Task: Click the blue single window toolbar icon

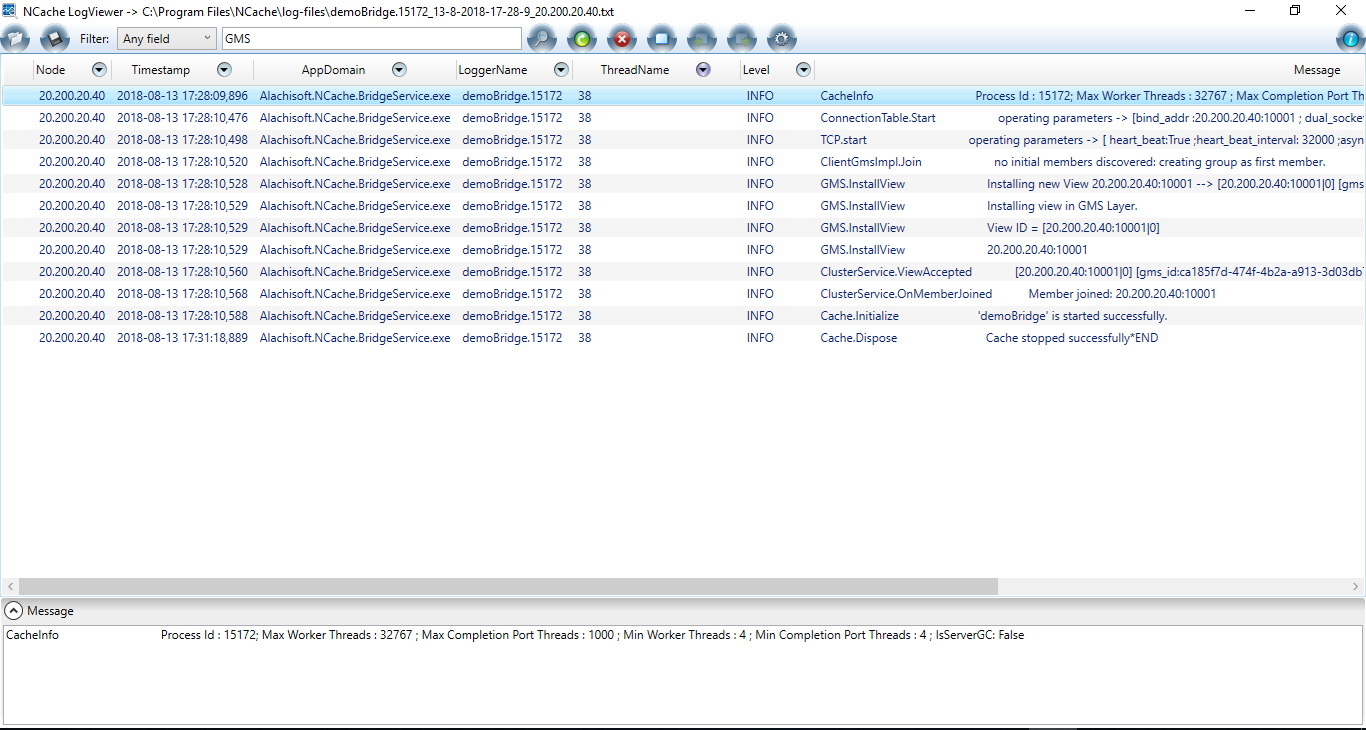Action: coord(662,39)
